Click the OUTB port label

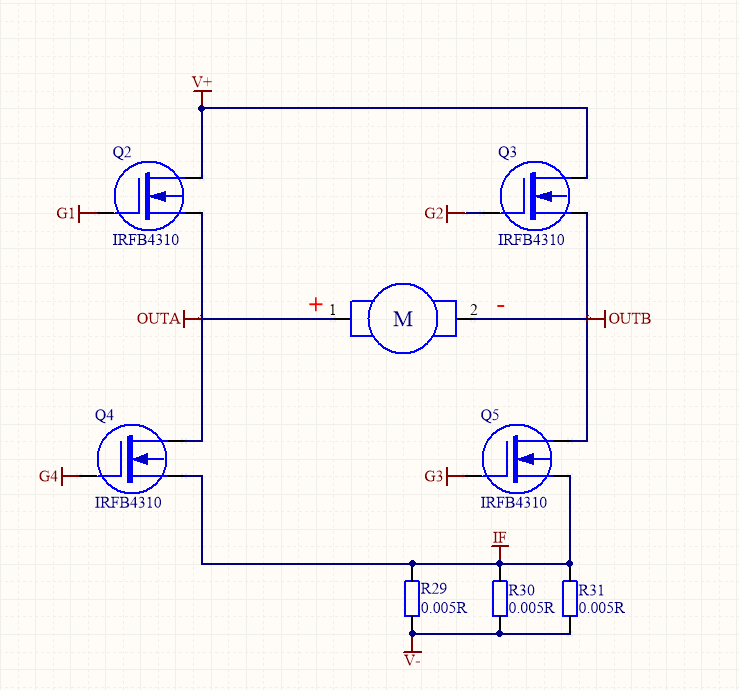click(629, 319)
